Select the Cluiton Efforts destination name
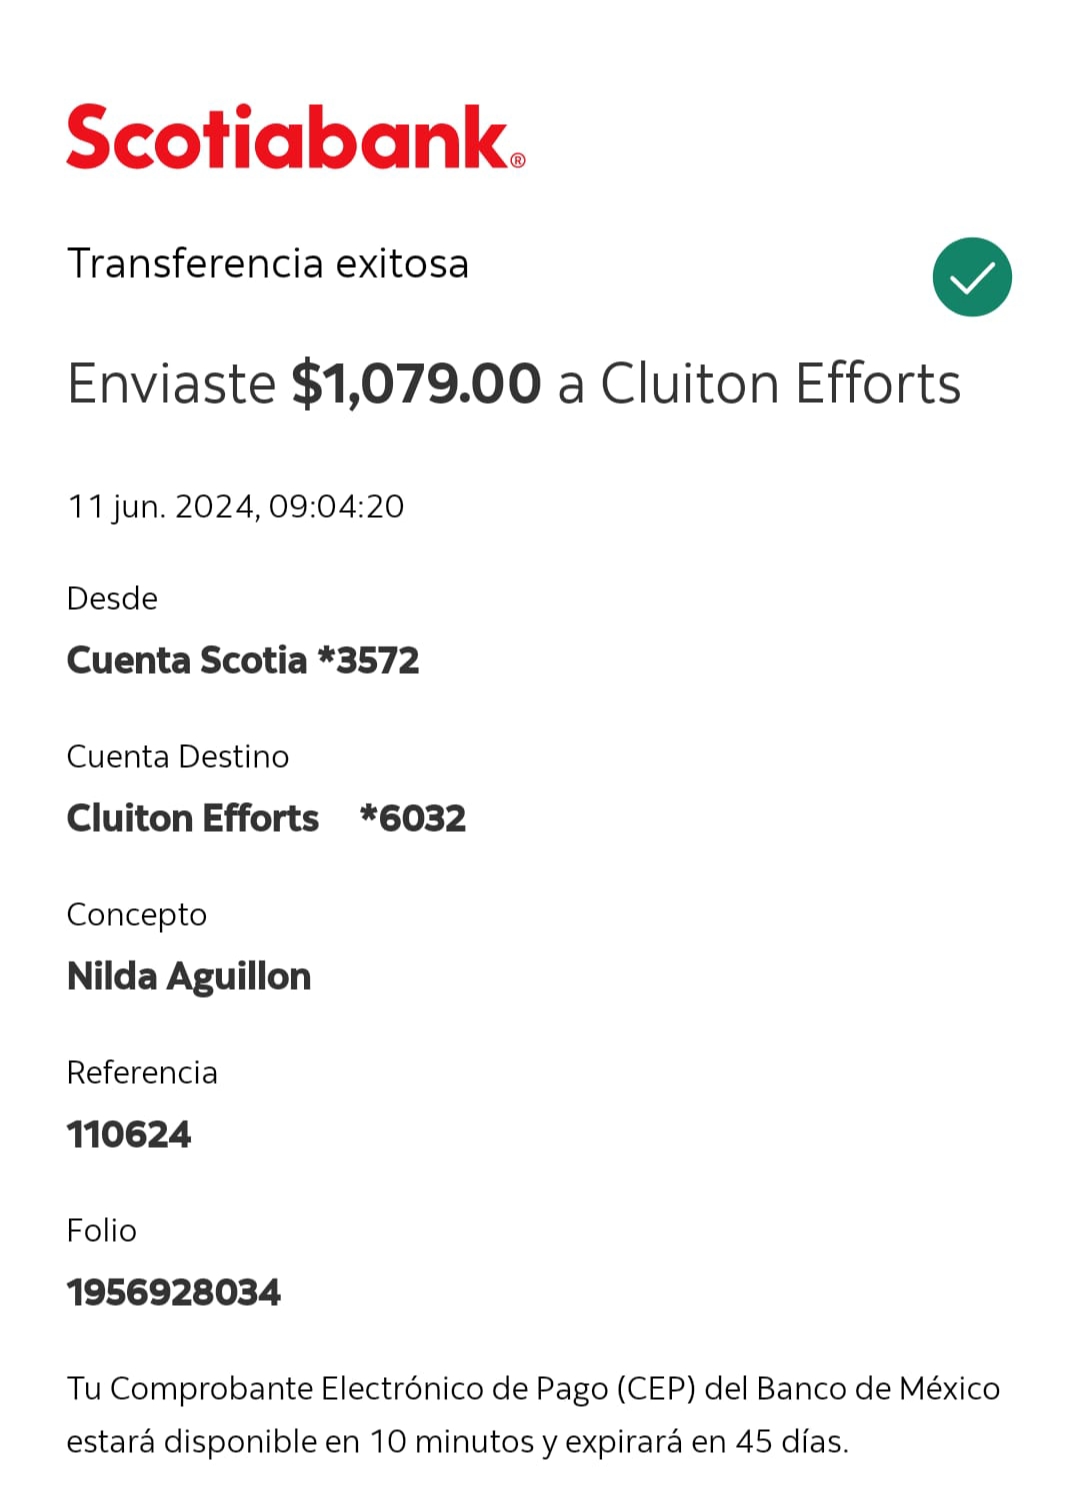Screen dimensions: 1080x1495 click(x=193, y=818)
